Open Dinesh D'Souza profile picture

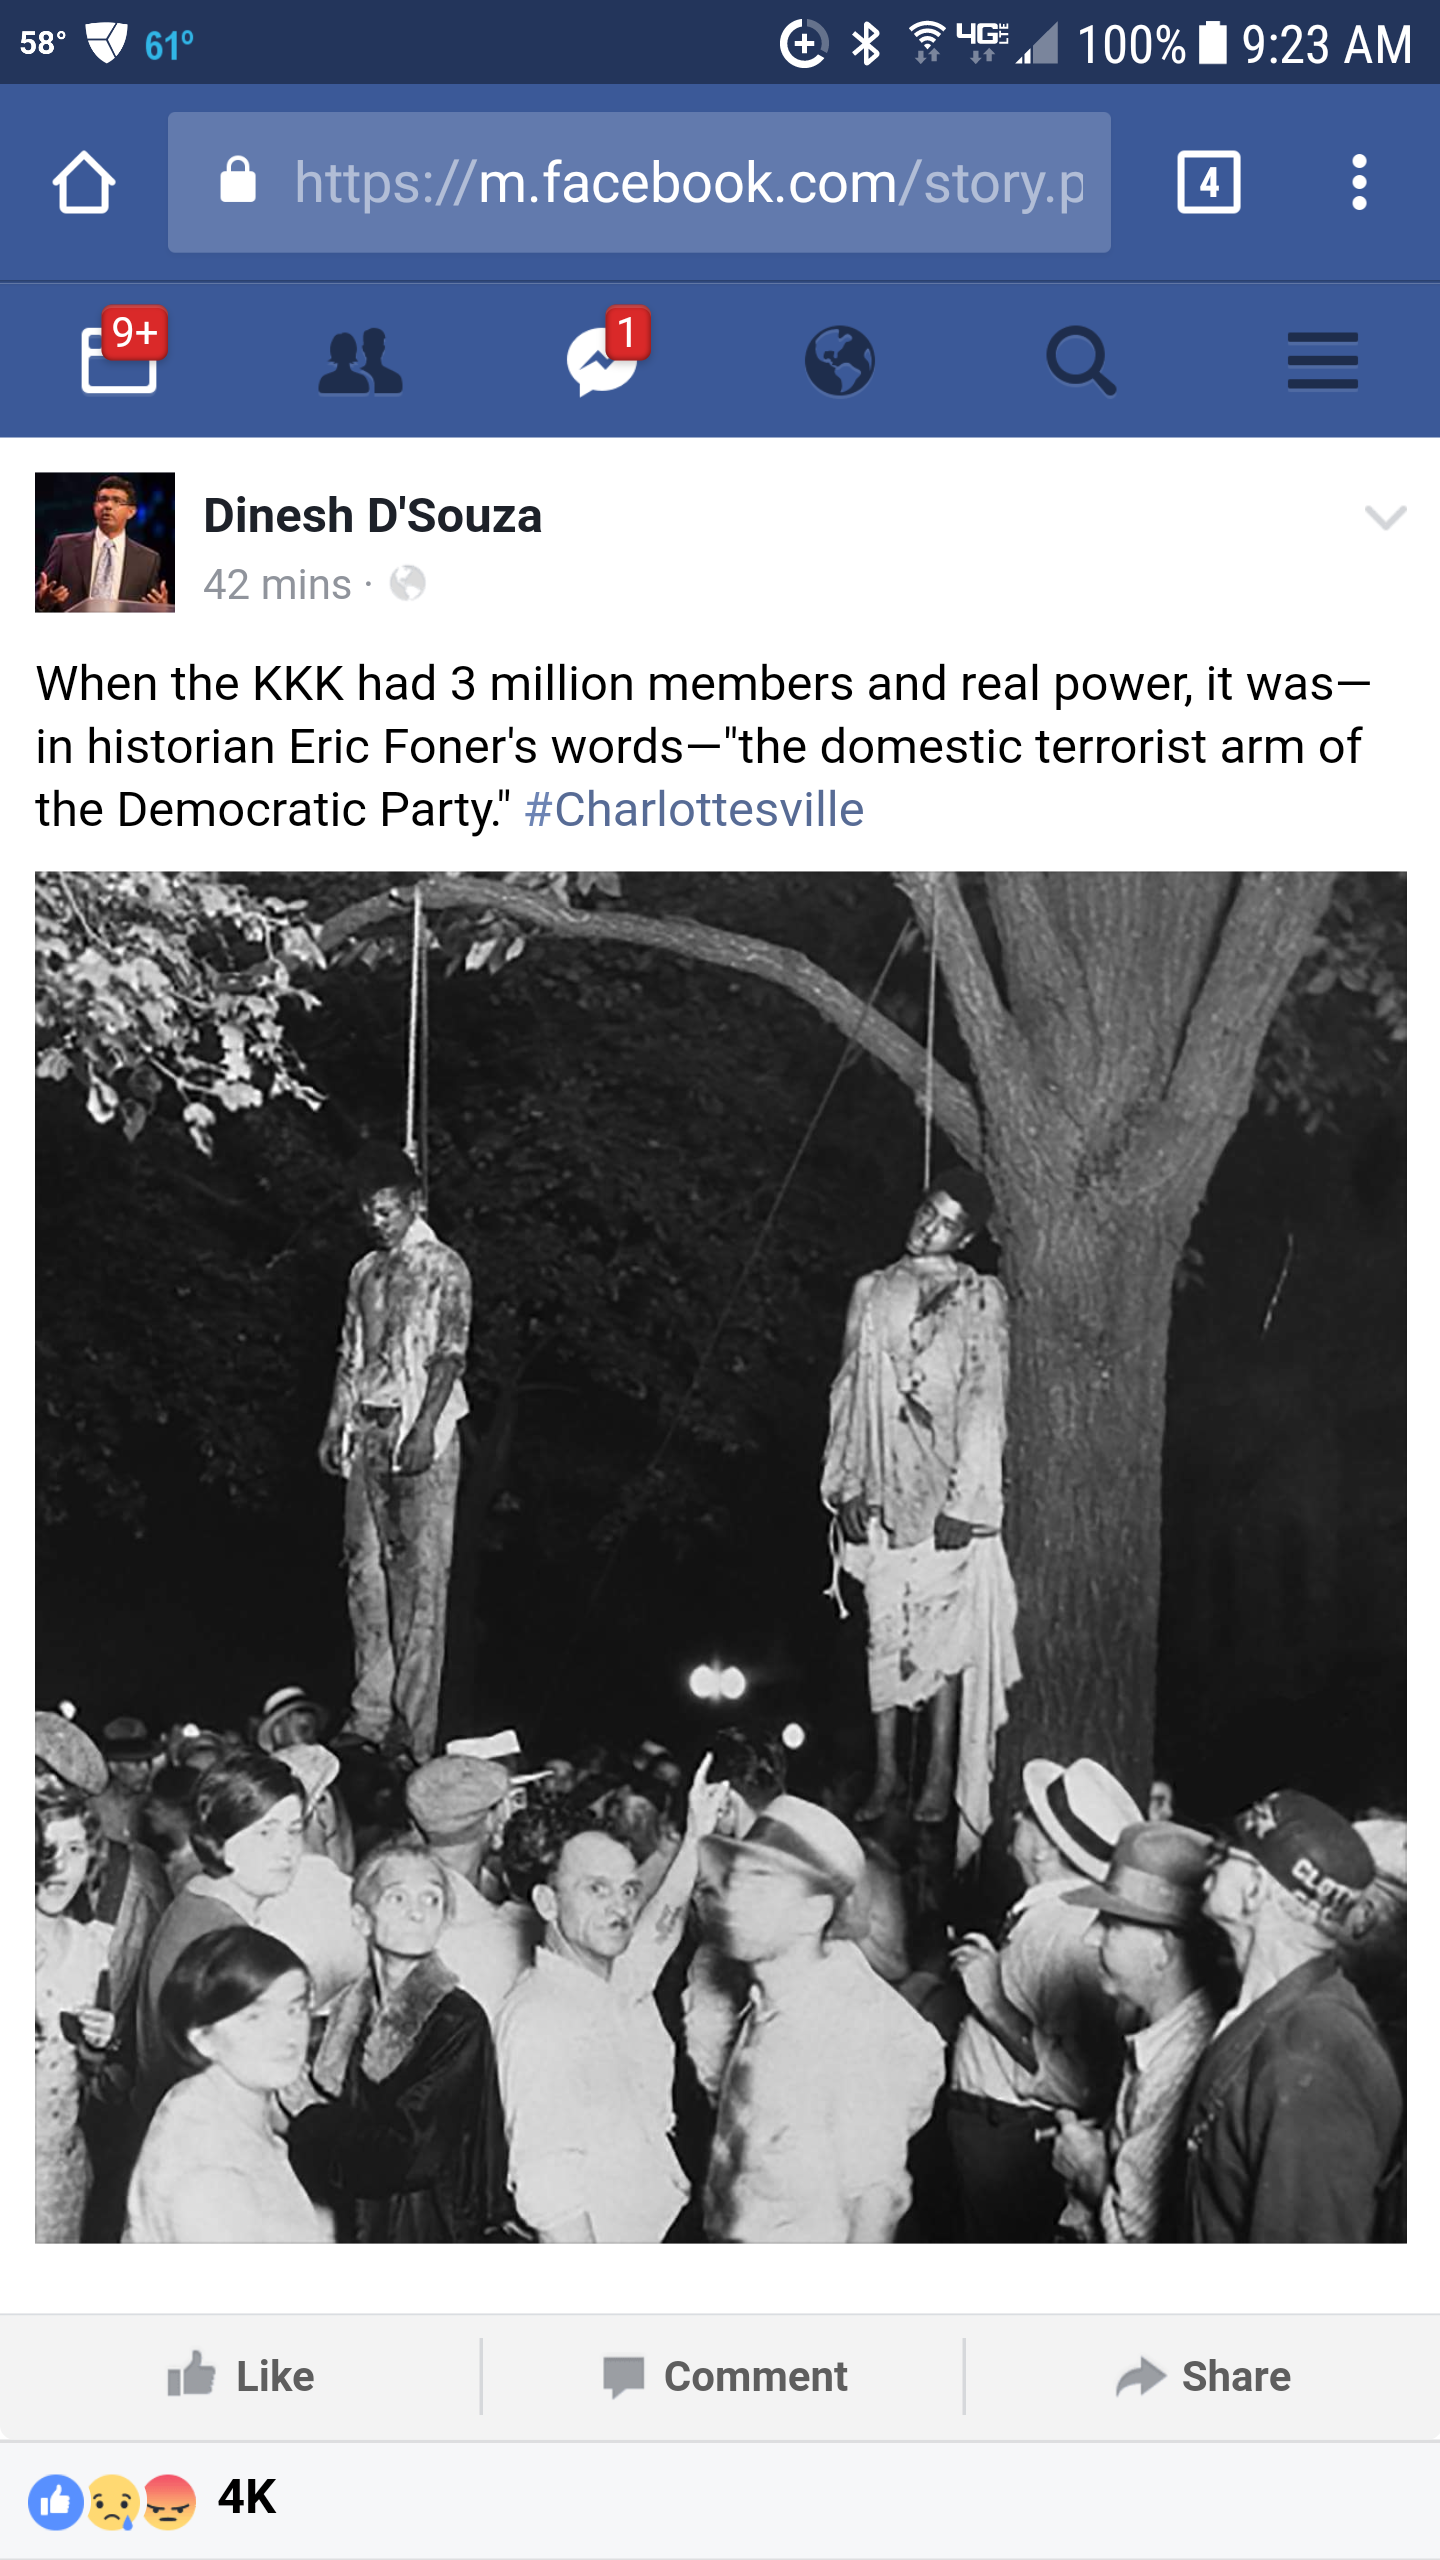[x=105, y=542]
